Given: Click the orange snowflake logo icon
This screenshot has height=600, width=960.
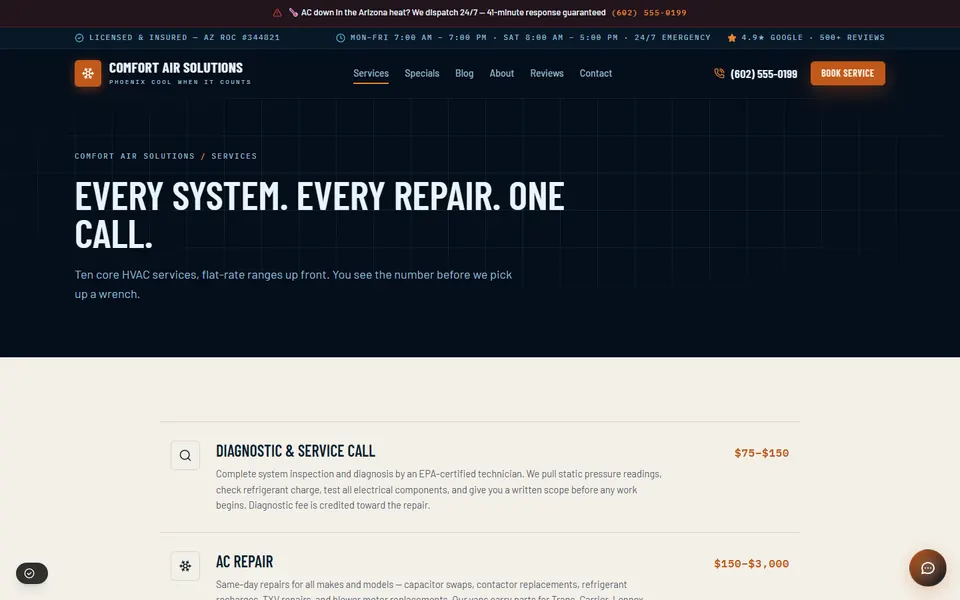Looking at the screenshot, I should click(88, 73).
